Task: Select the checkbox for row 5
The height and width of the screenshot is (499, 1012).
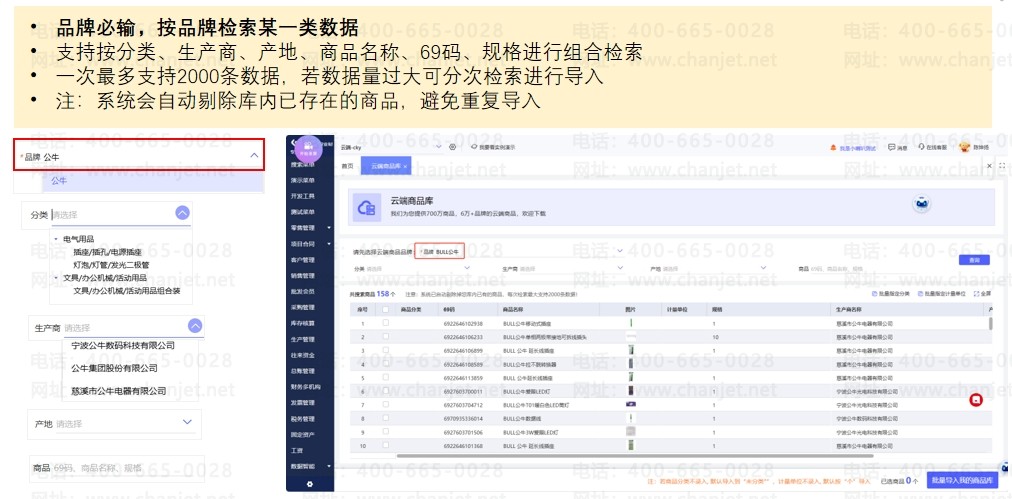Action: point(385,378)
